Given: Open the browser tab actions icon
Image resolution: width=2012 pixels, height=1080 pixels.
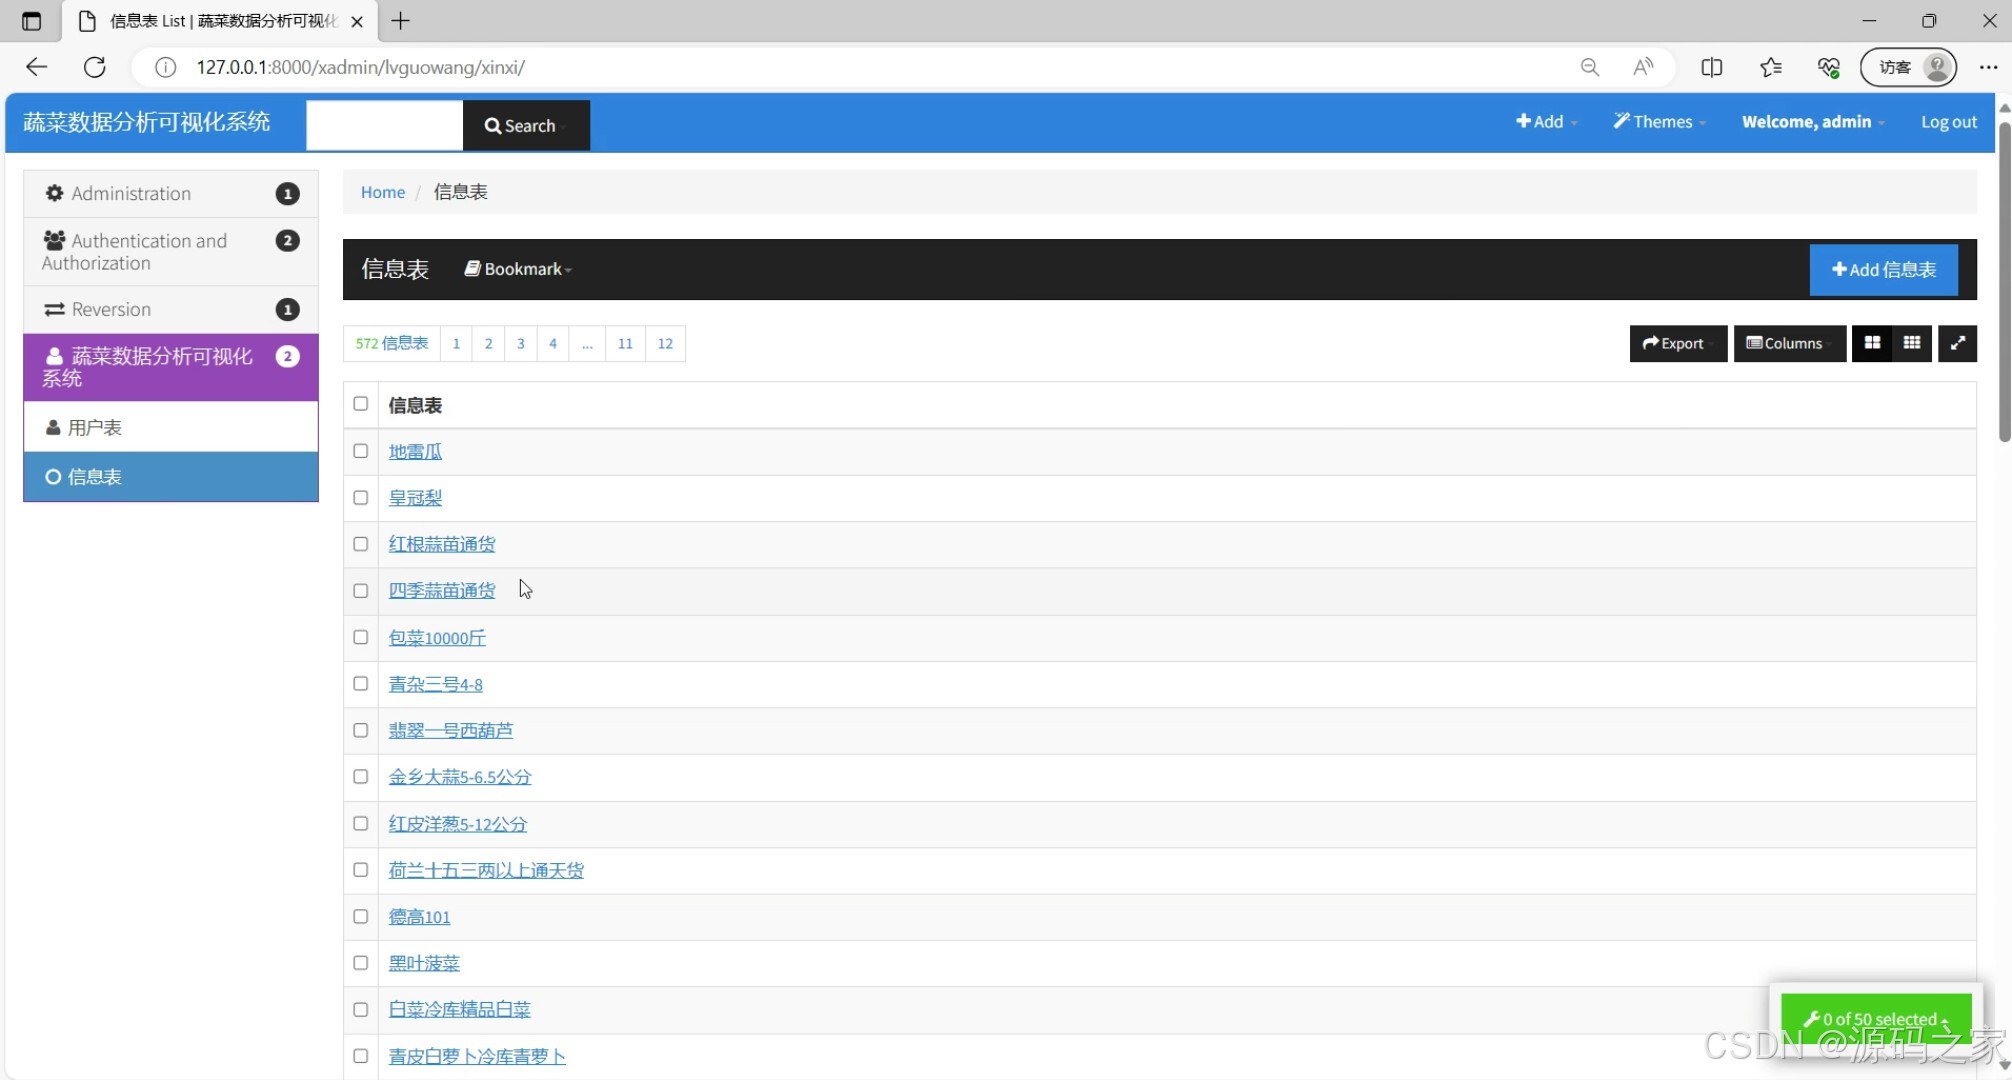Looking at the screenshot, I should coord(31,21).
